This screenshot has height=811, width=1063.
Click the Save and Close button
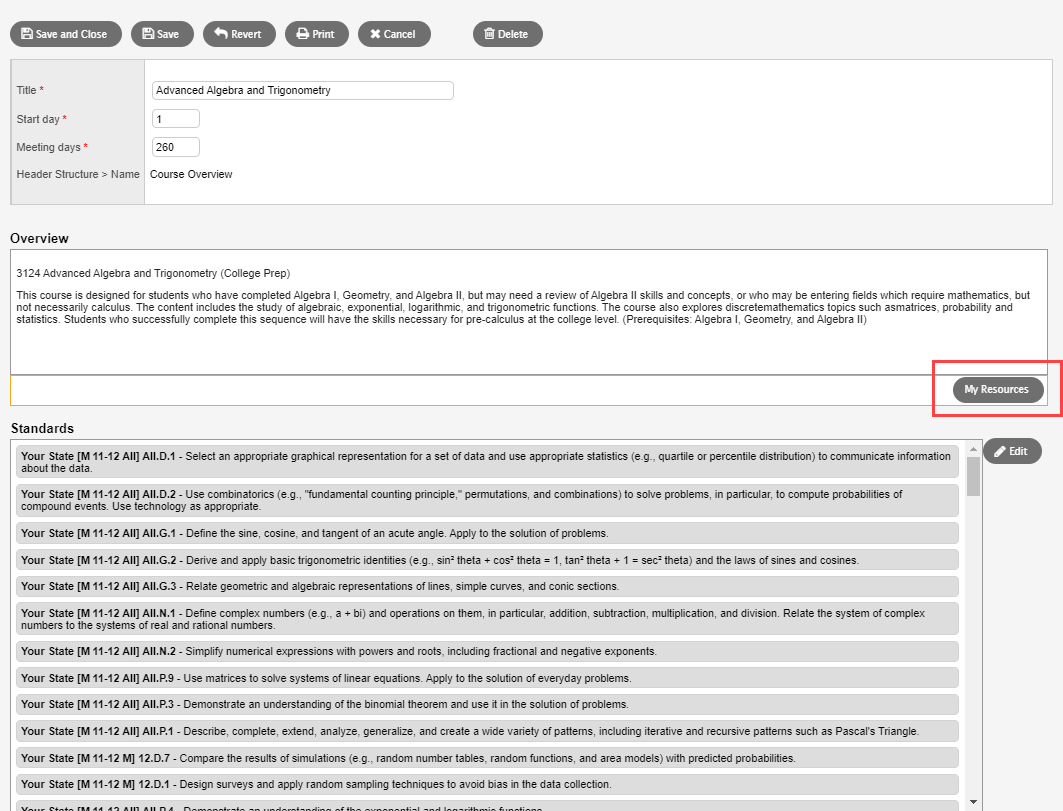point(66,34)
